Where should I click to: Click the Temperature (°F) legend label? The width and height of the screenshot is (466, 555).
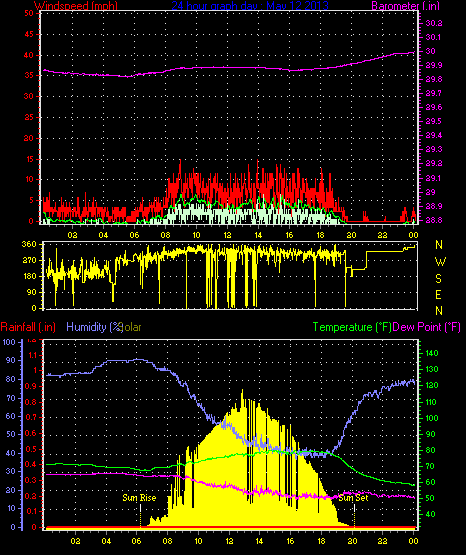(x=352, y=327)
